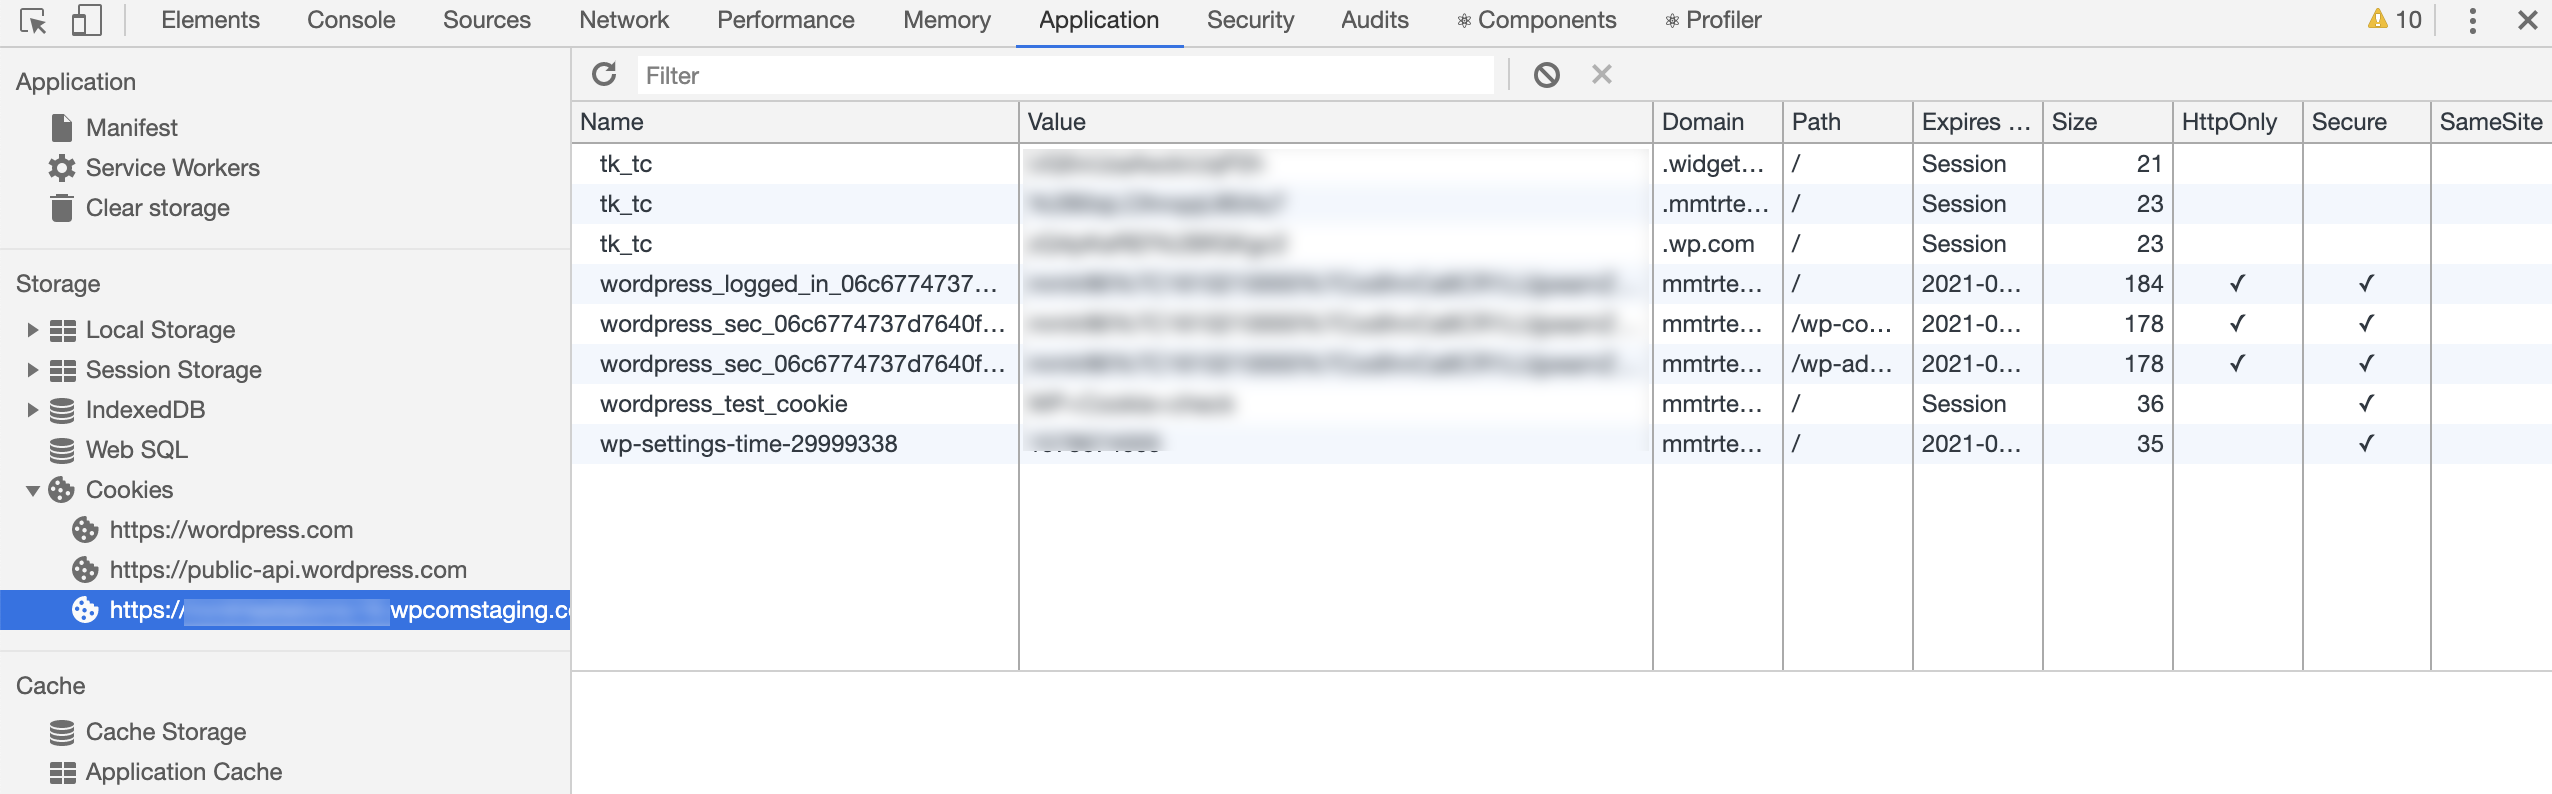
Task: Click the Application tab
Action: 1099,20
